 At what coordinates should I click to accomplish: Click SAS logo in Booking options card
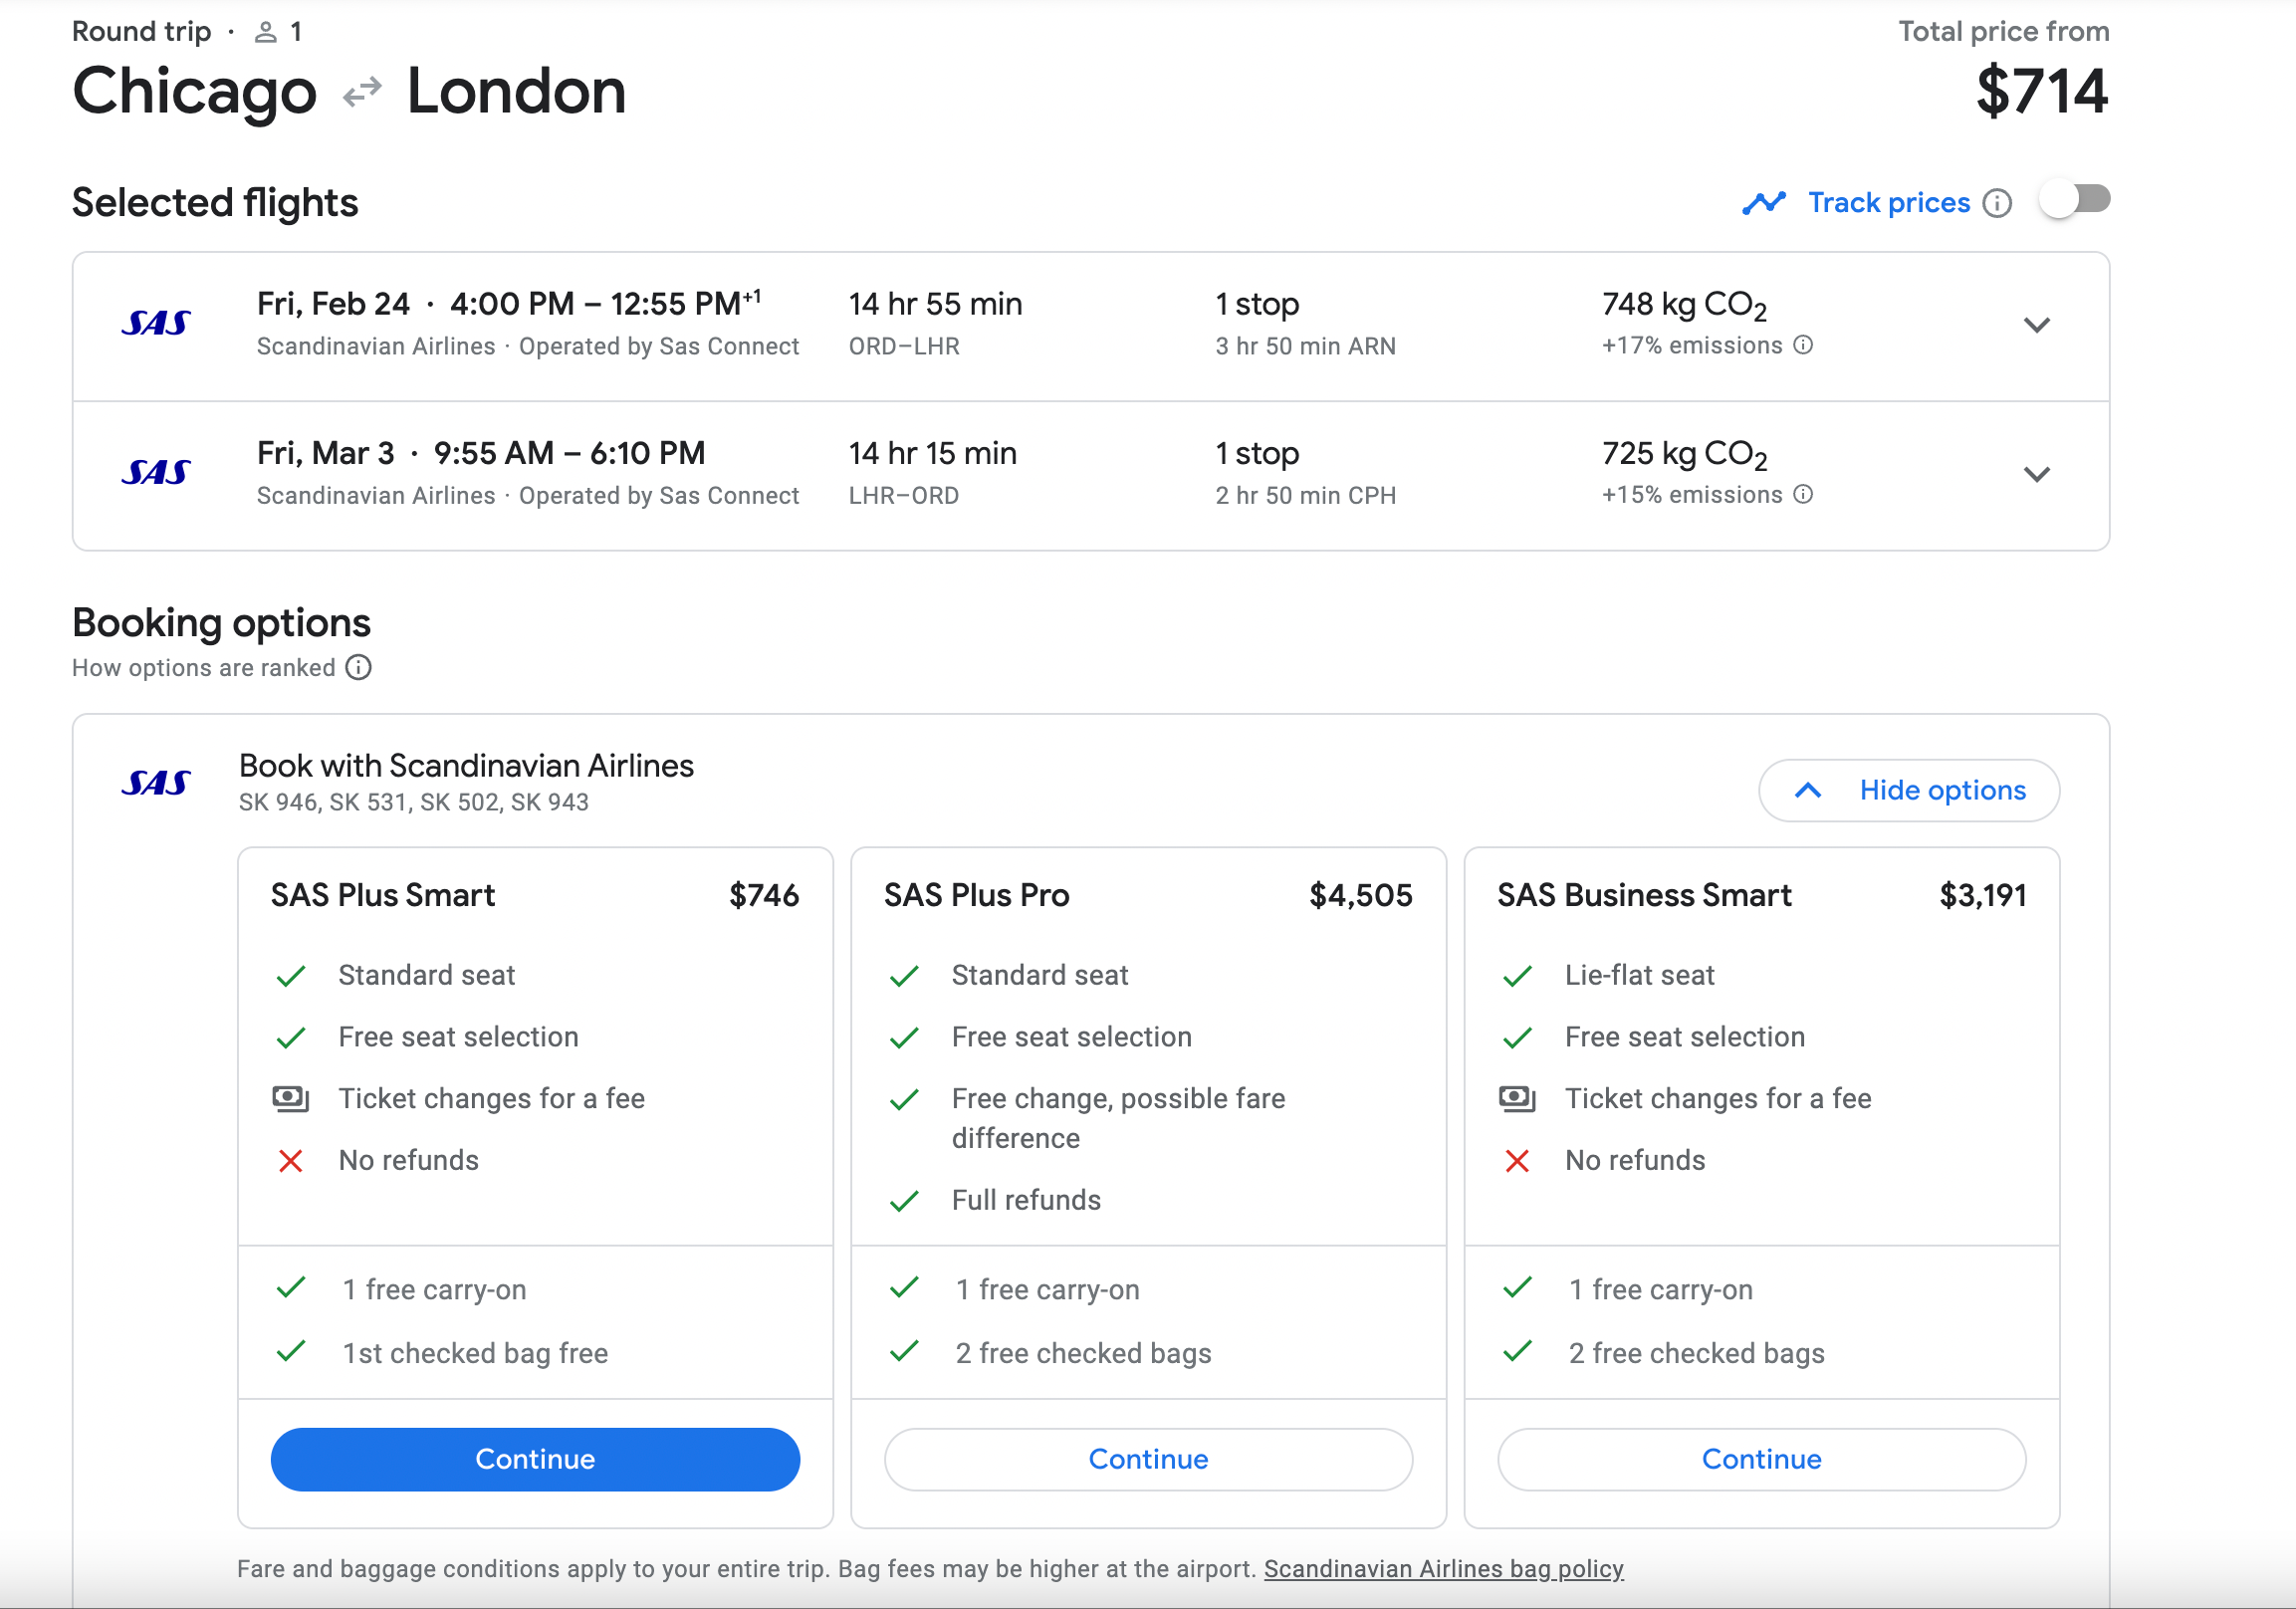pos(156,783)
